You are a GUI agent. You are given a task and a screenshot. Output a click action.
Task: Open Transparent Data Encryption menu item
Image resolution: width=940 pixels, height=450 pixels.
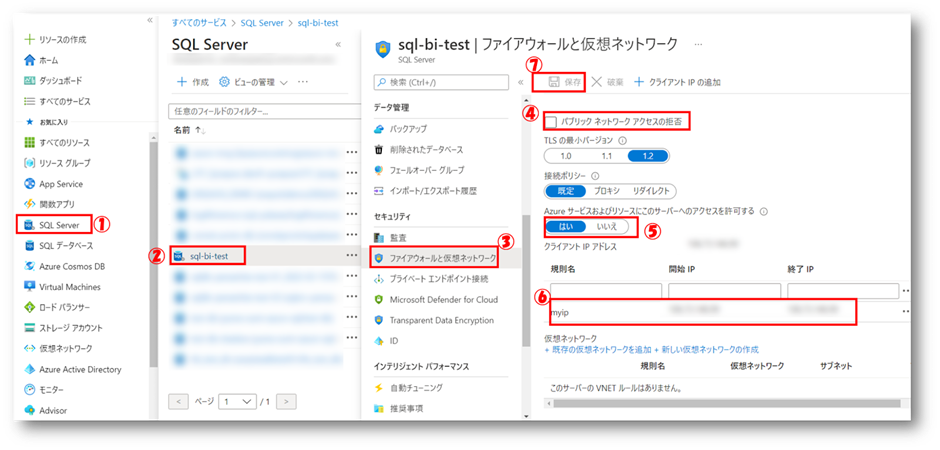433,320
